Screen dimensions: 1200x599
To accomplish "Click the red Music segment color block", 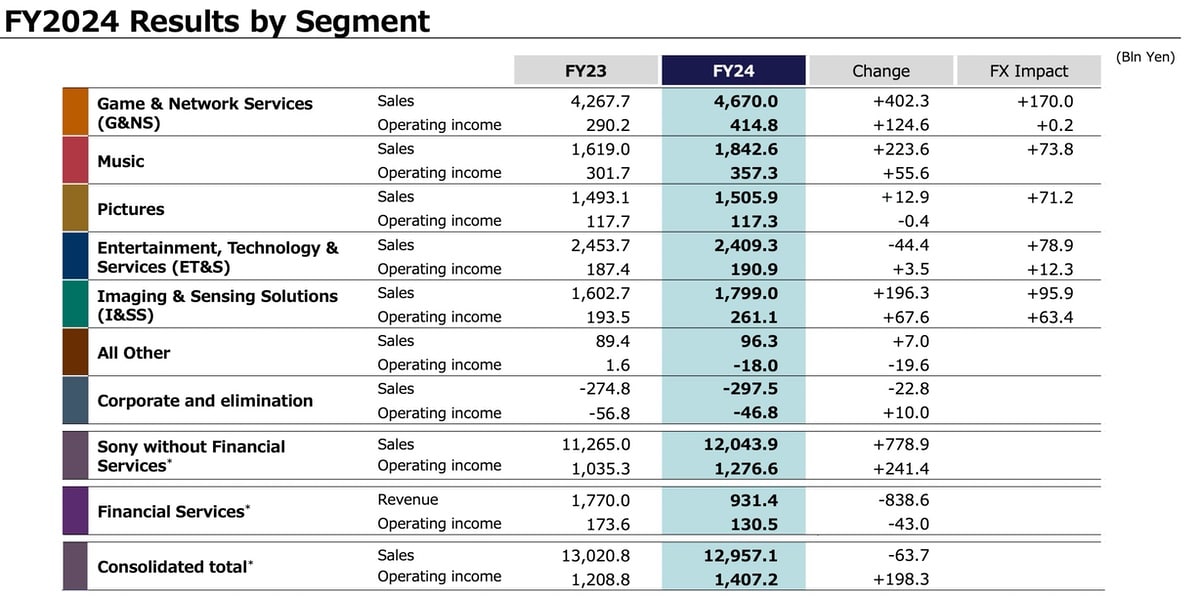I will tap(75, 160).
